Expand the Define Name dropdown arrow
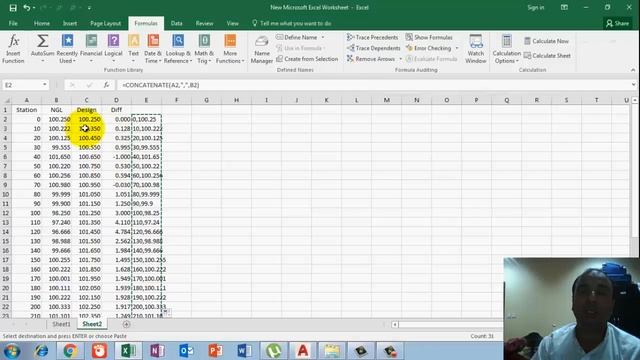This screenshot has height=360, width=640. tap(323, 37)
